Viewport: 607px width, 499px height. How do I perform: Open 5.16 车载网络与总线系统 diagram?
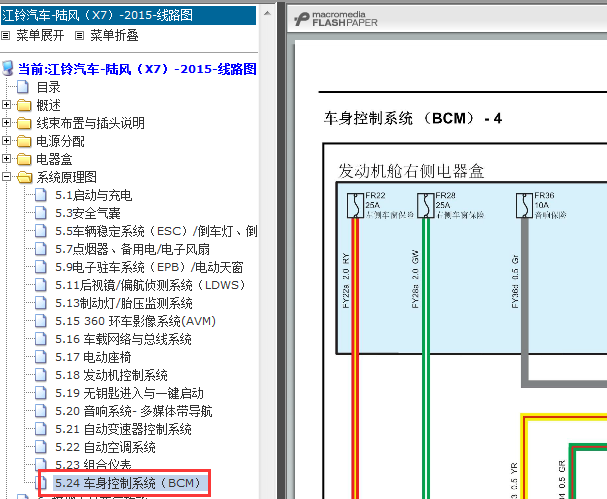coord(123,339)
